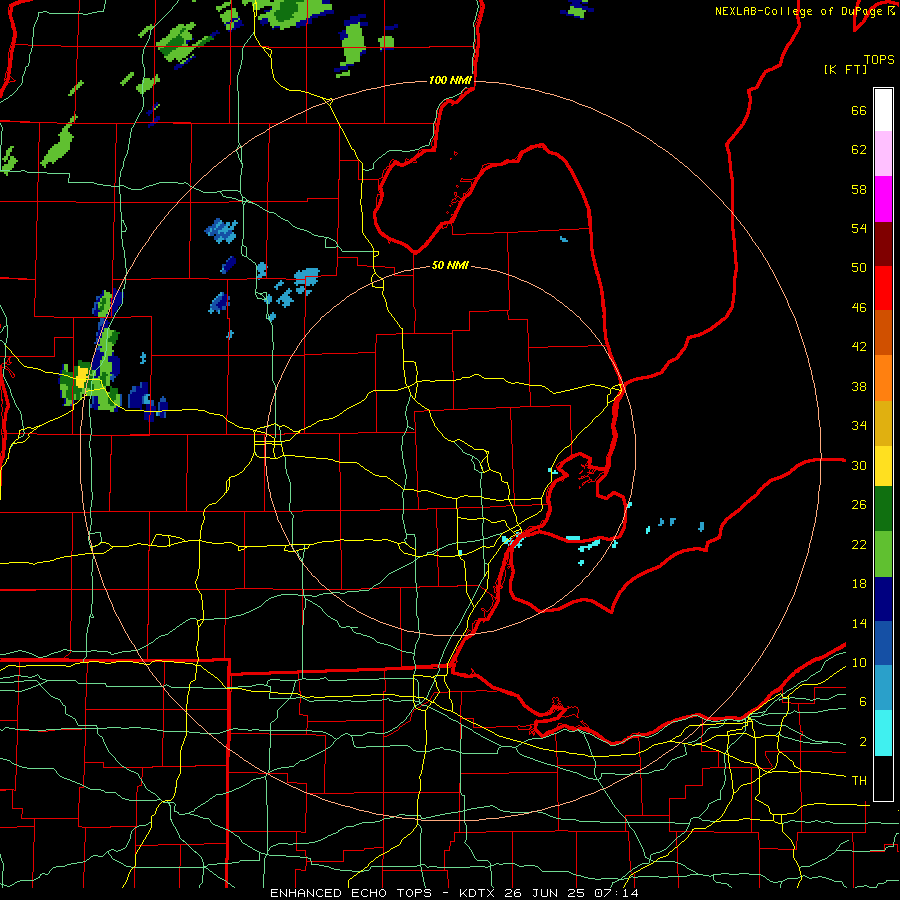Click legend value 62
The height and width of the screenshot is (900, 900).
[859, 149]
